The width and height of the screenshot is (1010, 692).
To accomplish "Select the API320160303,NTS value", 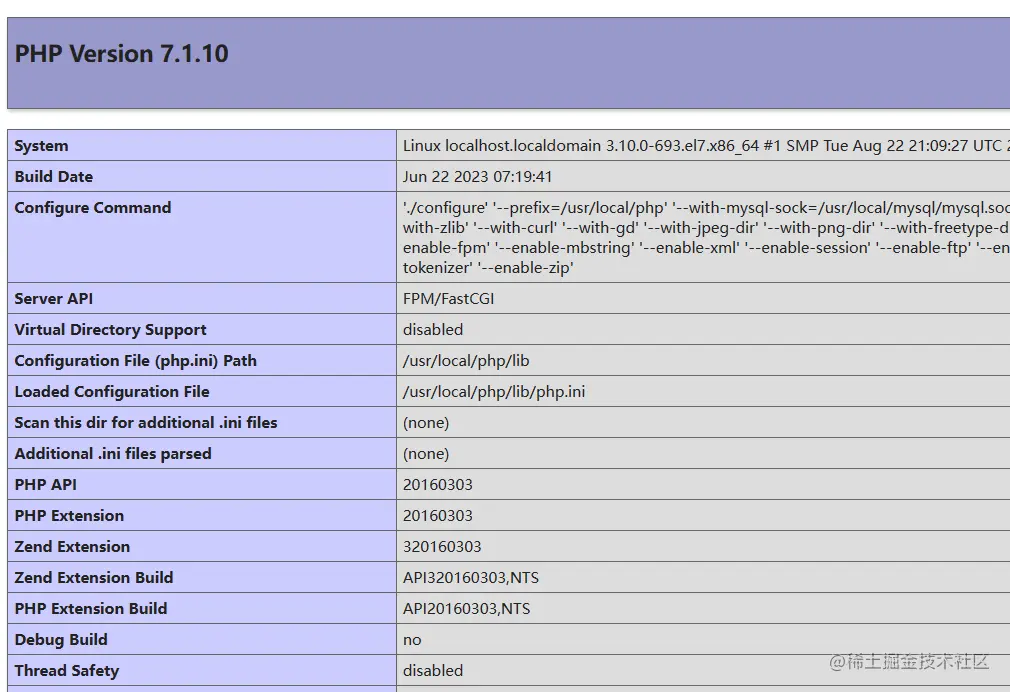I will coord(471,577).
